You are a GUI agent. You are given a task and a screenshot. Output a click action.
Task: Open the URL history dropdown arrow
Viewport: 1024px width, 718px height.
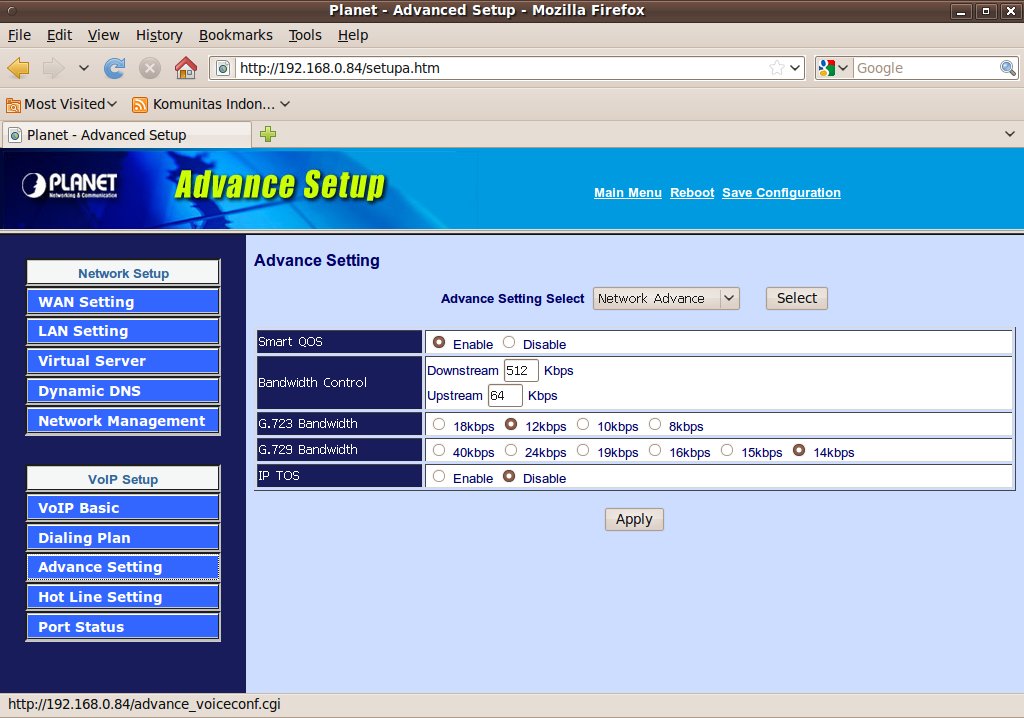coord(795,68)
